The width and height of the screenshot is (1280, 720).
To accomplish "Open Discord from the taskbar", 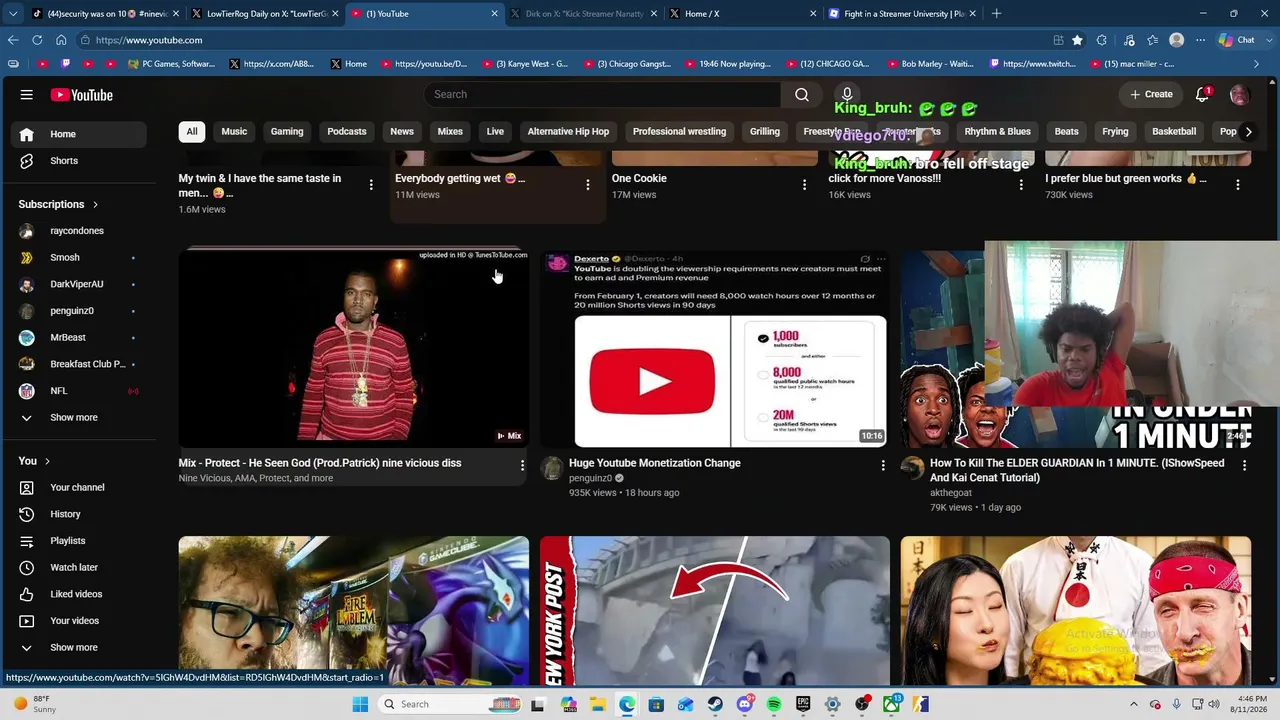I will [745, 704].
